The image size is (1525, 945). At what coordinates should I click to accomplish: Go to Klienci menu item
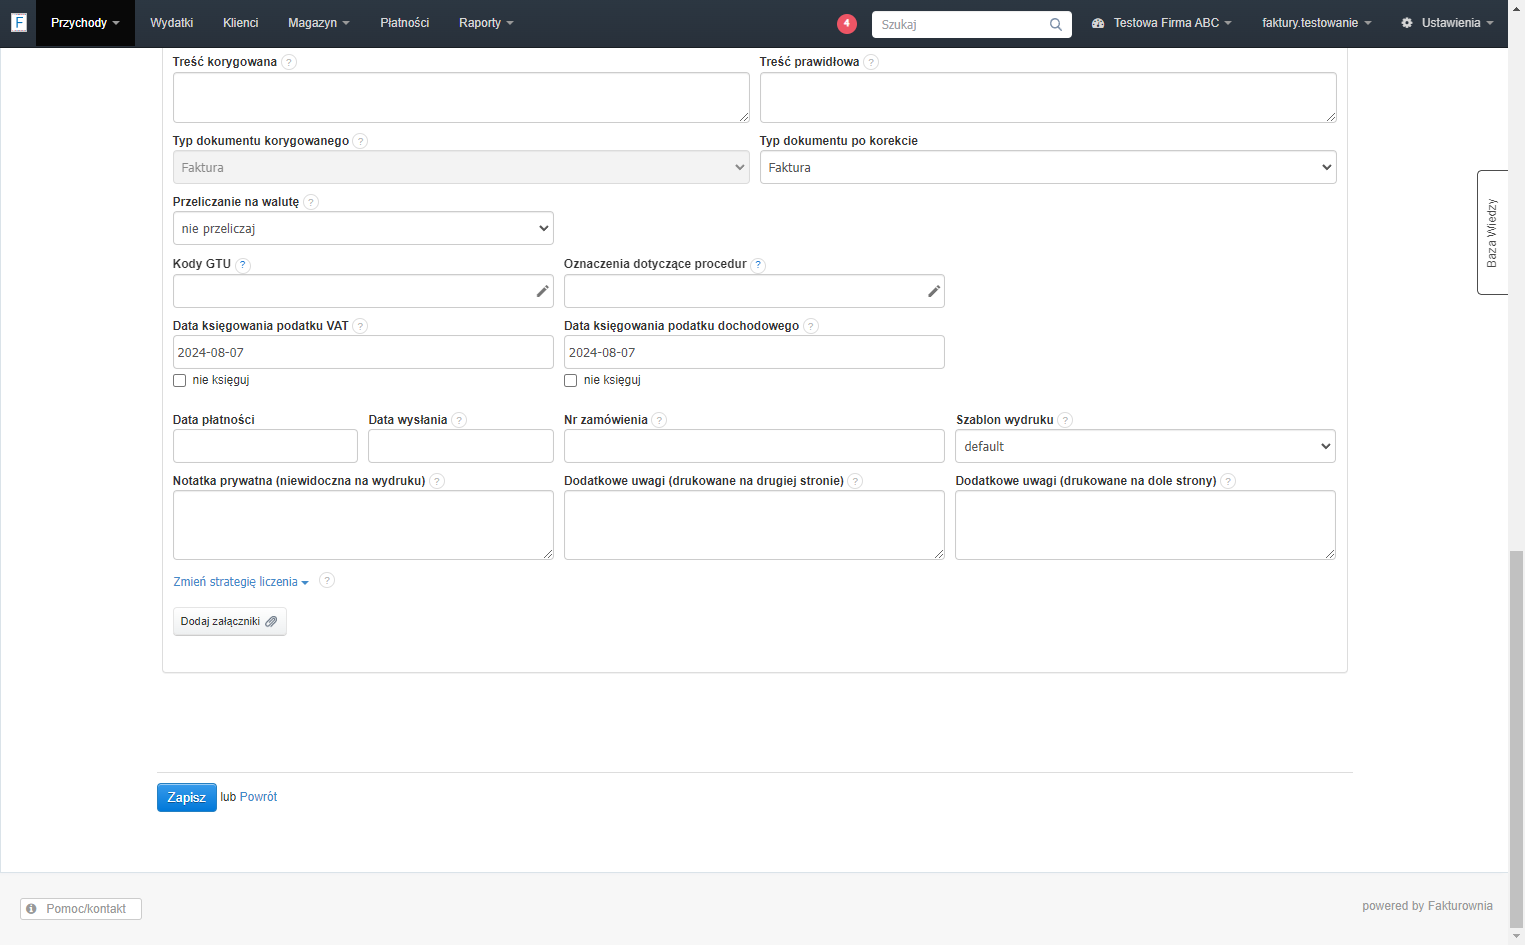click(x=240, y=23)
